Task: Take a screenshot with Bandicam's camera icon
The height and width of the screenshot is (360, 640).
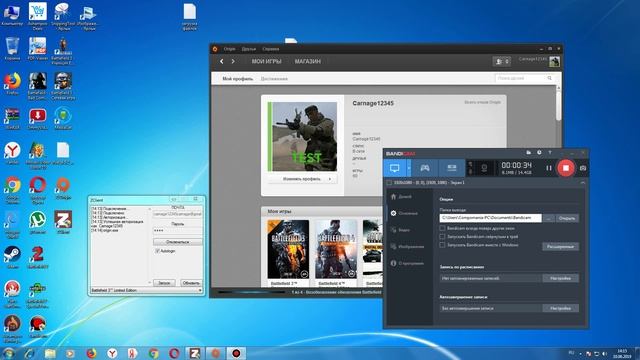Action: click(583, 168)
